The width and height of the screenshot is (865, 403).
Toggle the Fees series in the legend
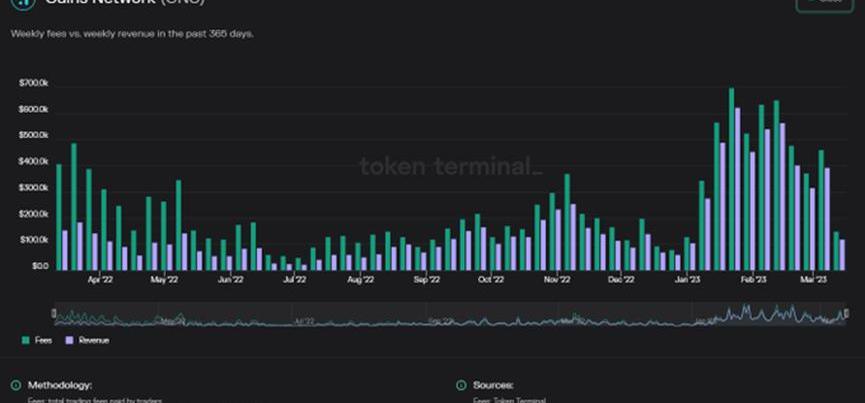(39, 340)
